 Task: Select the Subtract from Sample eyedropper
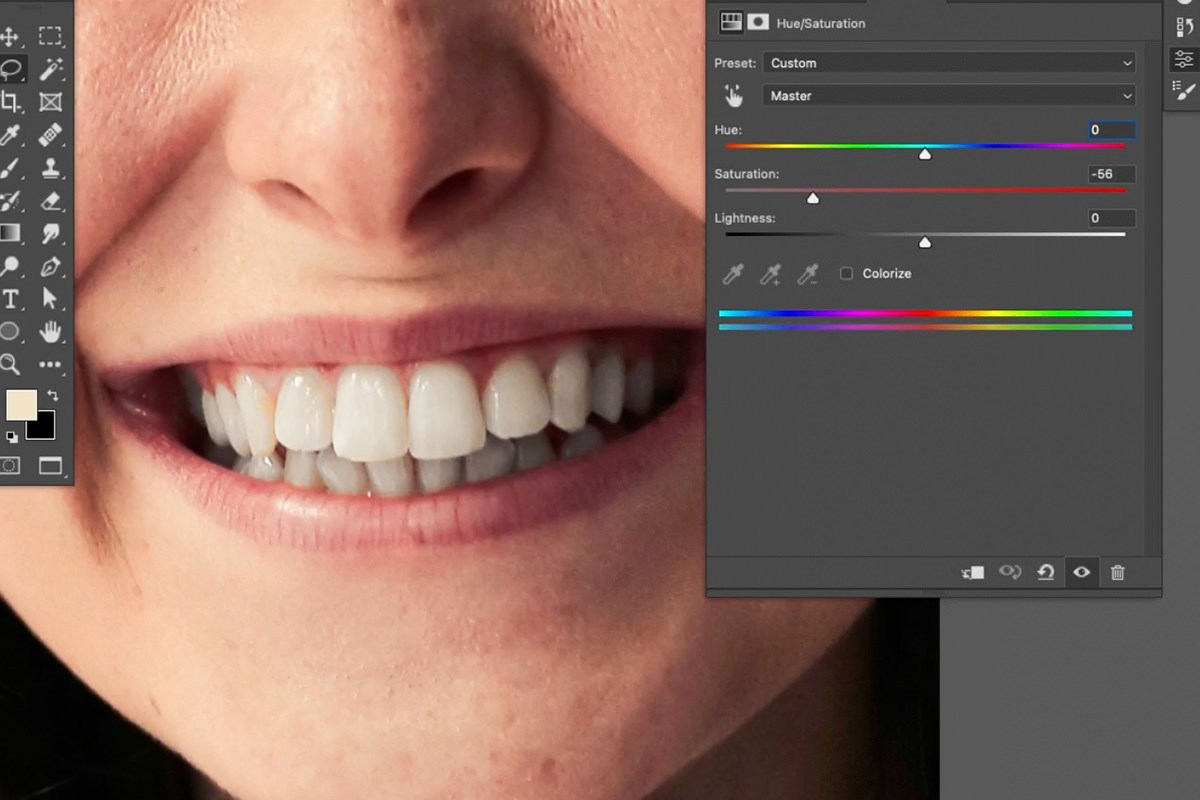(x=808, y=274)
